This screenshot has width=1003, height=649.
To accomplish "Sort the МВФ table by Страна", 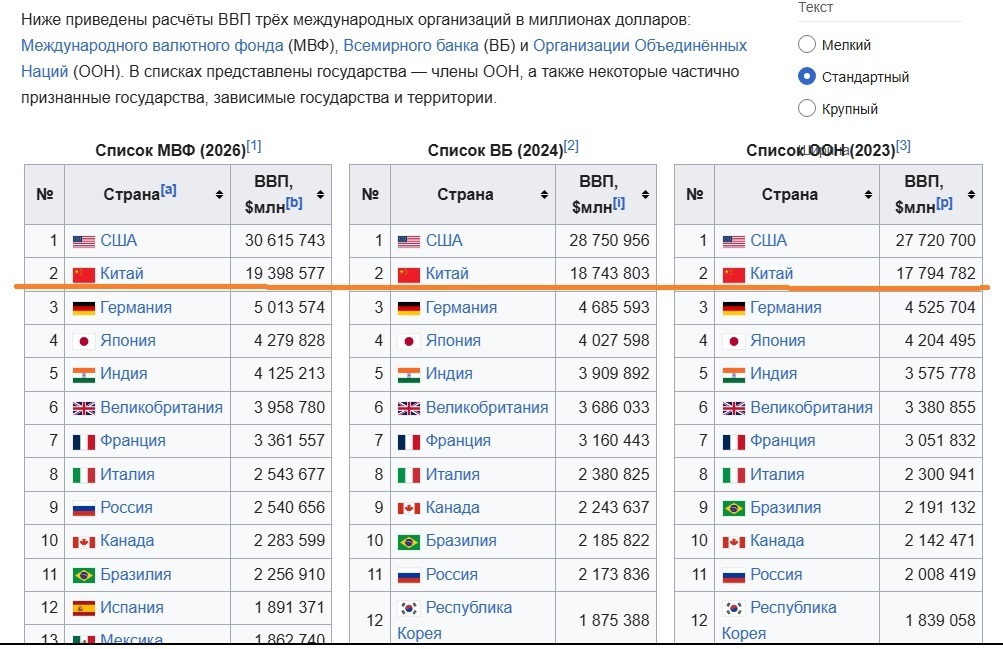I will point(219,194).
